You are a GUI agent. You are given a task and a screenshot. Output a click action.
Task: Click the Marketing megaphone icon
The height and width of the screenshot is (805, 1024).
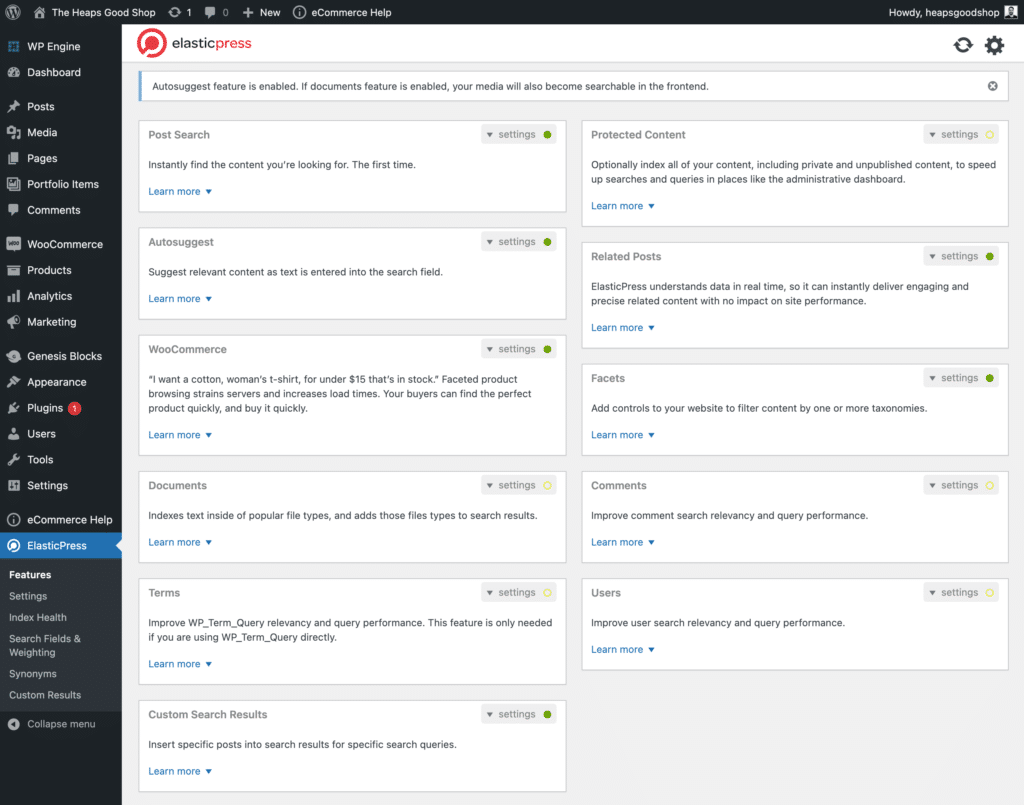coord(14,322)
